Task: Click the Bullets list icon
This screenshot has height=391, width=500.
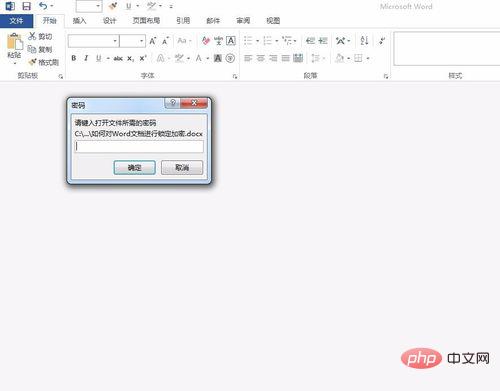Action: point(248,41)
